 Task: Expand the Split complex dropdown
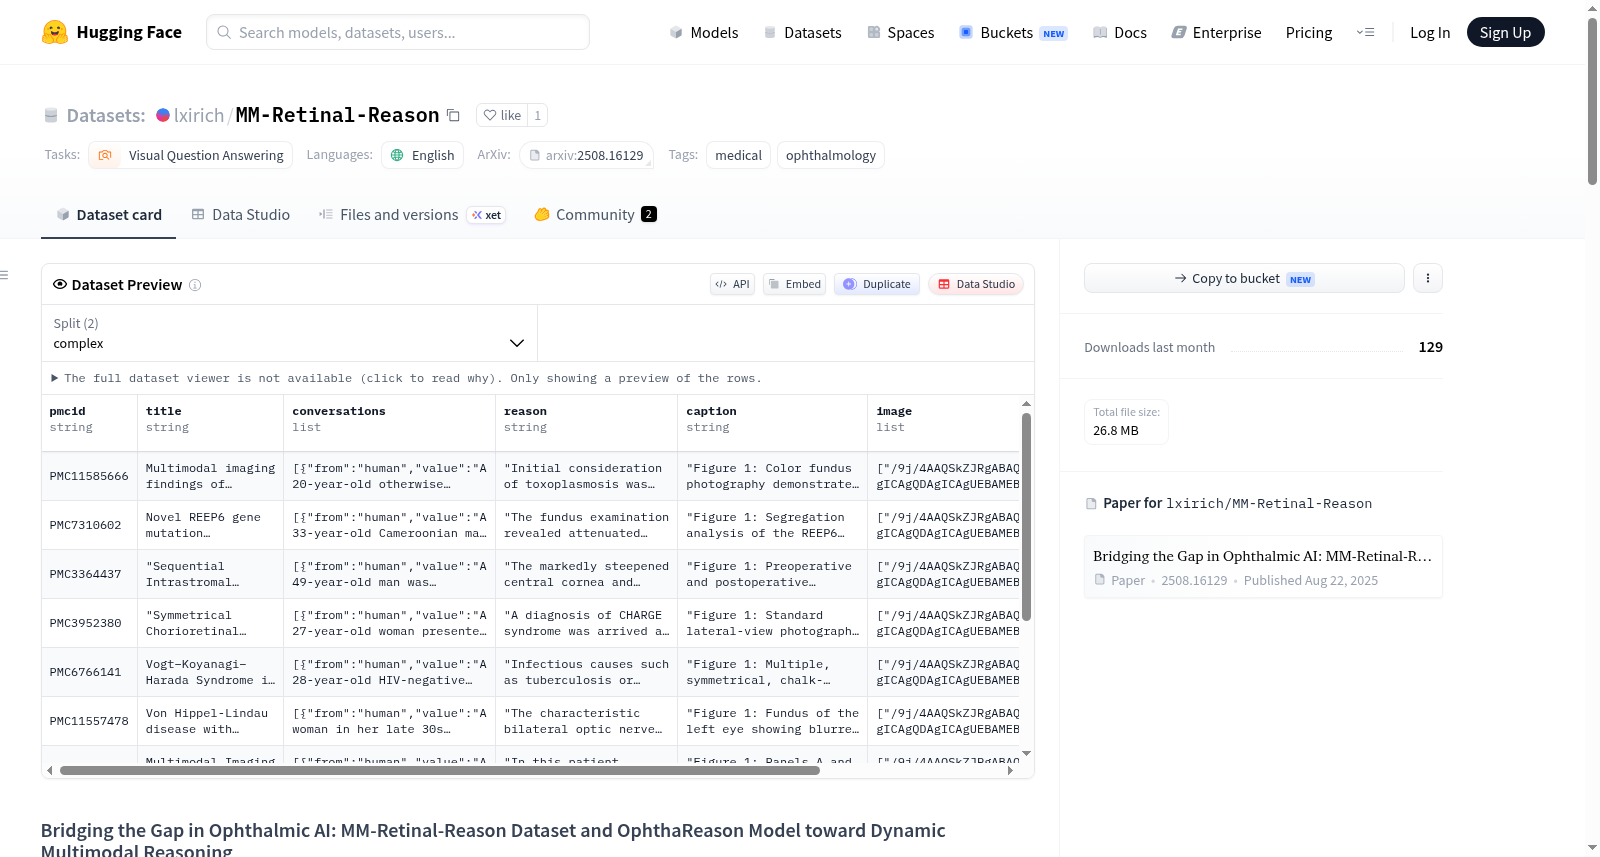pyautogui.click(x=289, y=333)
